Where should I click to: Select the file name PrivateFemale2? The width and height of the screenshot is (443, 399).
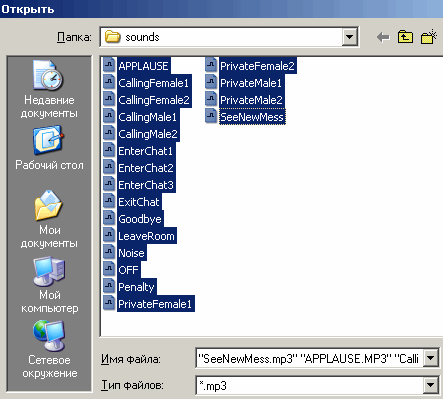pyautogui.click(x=258, y=66)
